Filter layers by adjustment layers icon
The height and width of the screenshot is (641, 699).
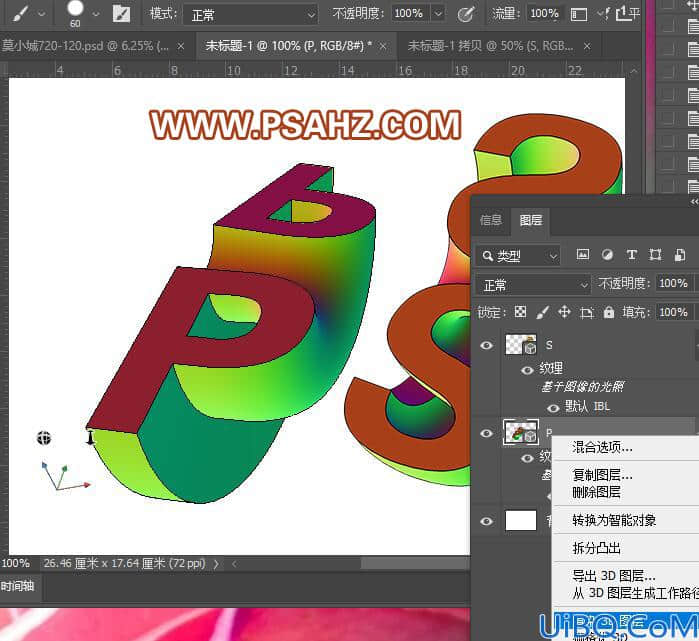pos(607,255)
